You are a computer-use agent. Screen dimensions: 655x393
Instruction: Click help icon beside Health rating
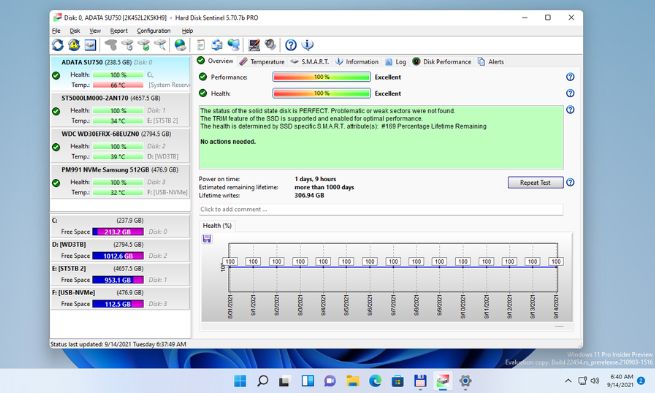570,93
